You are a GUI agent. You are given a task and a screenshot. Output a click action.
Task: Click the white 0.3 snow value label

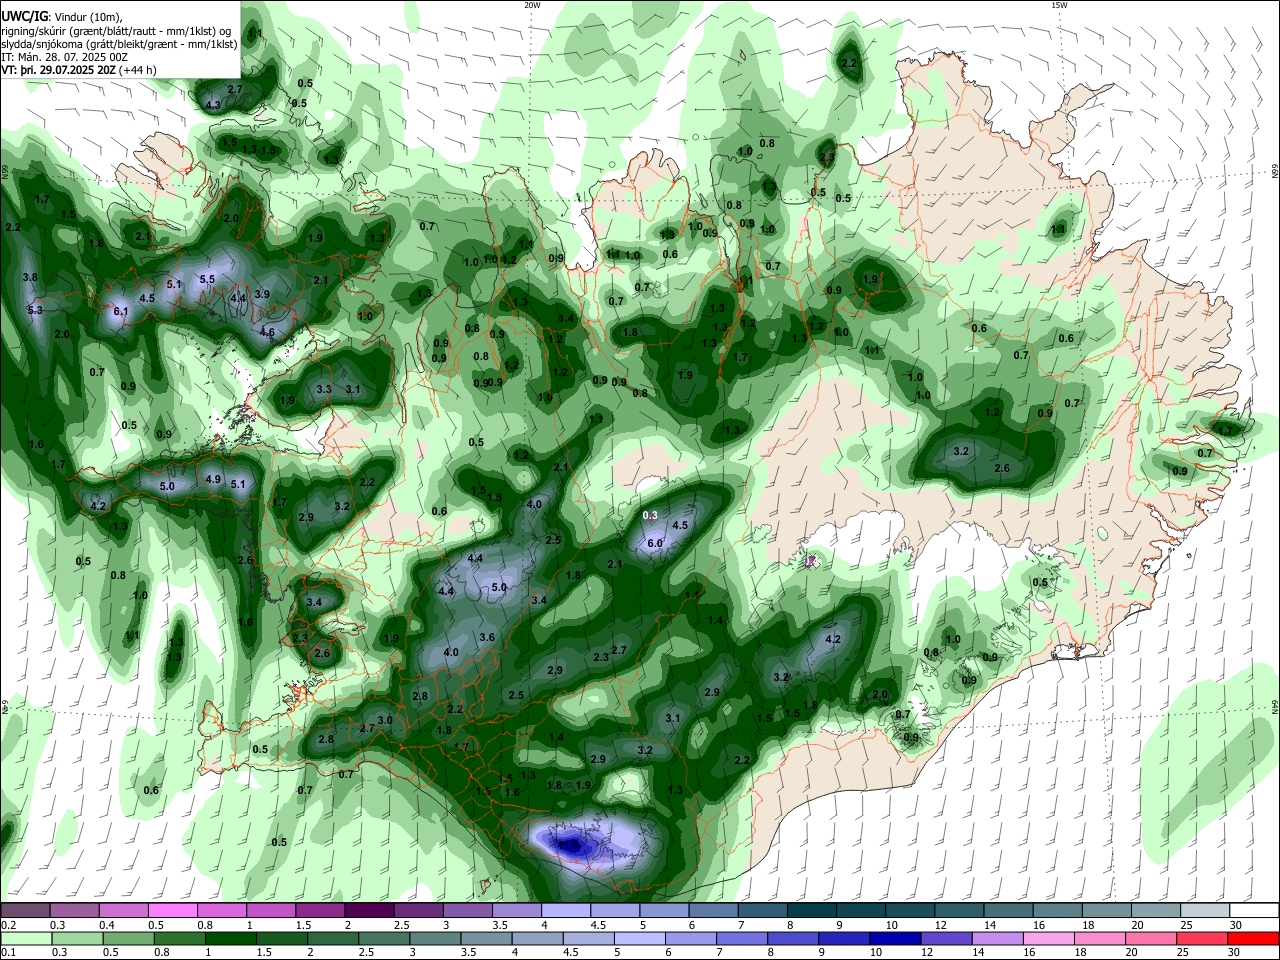(x=650, y=516)
